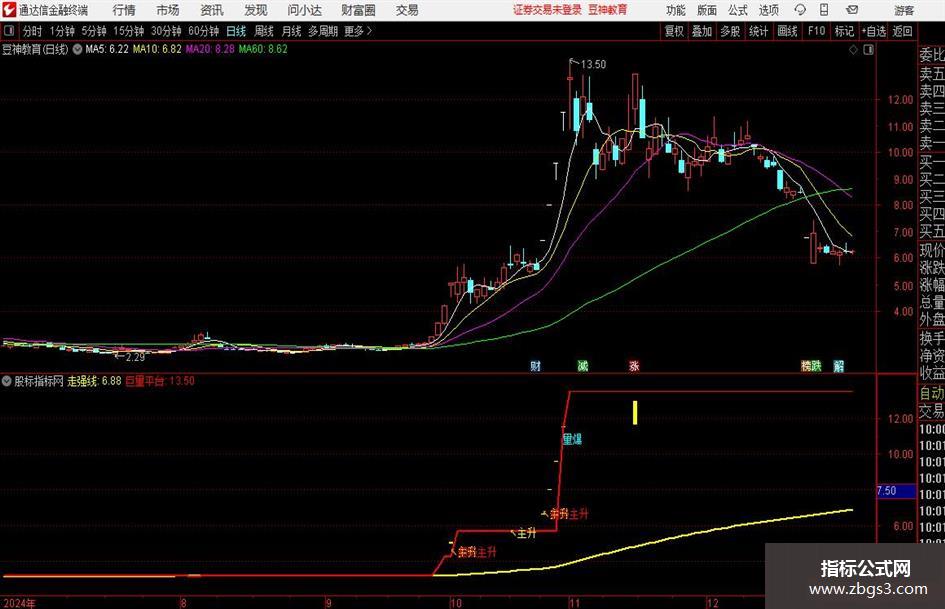Screen dimensions: 945x609
Task: Open the customer service headset icon
Action: (x=800, y=10)
